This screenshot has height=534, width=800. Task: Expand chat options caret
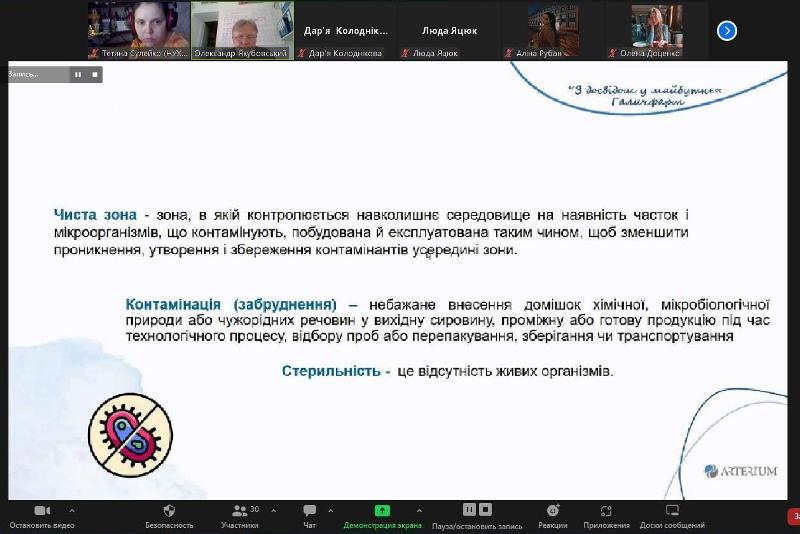331,510
